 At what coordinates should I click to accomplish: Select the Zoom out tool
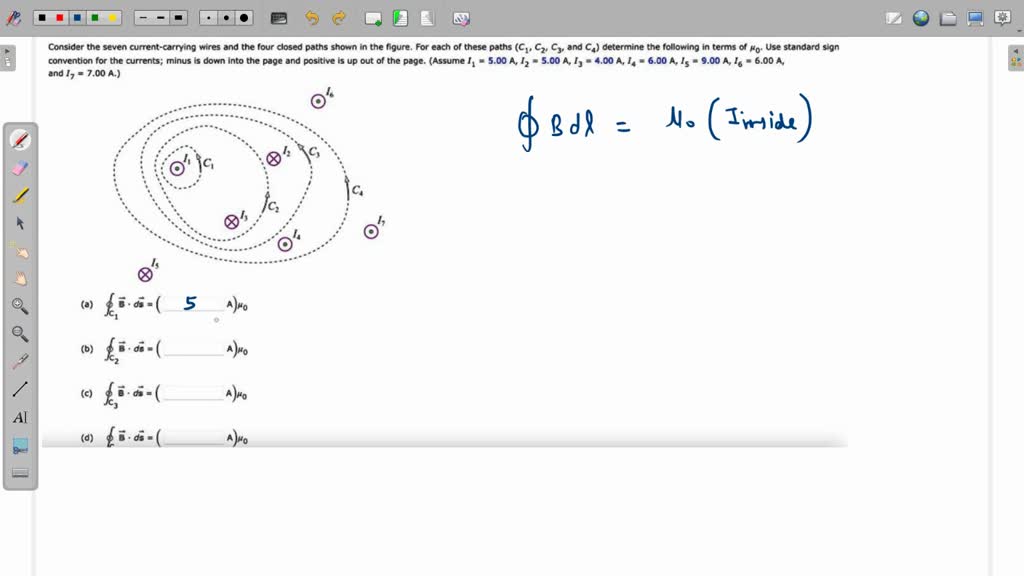pyautogui.click(x=20, y=334)
